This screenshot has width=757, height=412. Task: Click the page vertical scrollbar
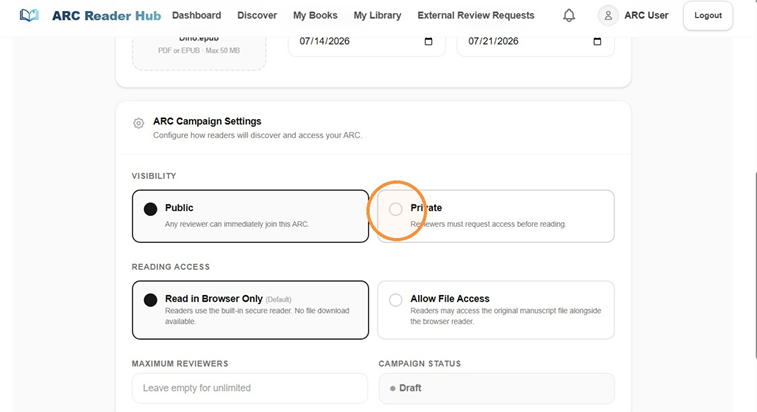[x=755, y=266]
